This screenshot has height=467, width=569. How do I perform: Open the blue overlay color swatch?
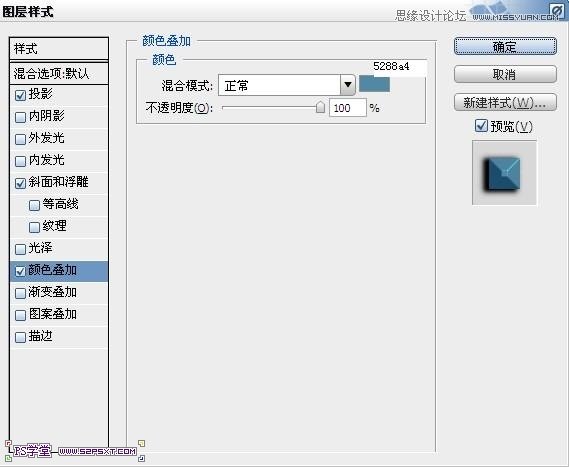click(374, 84)
